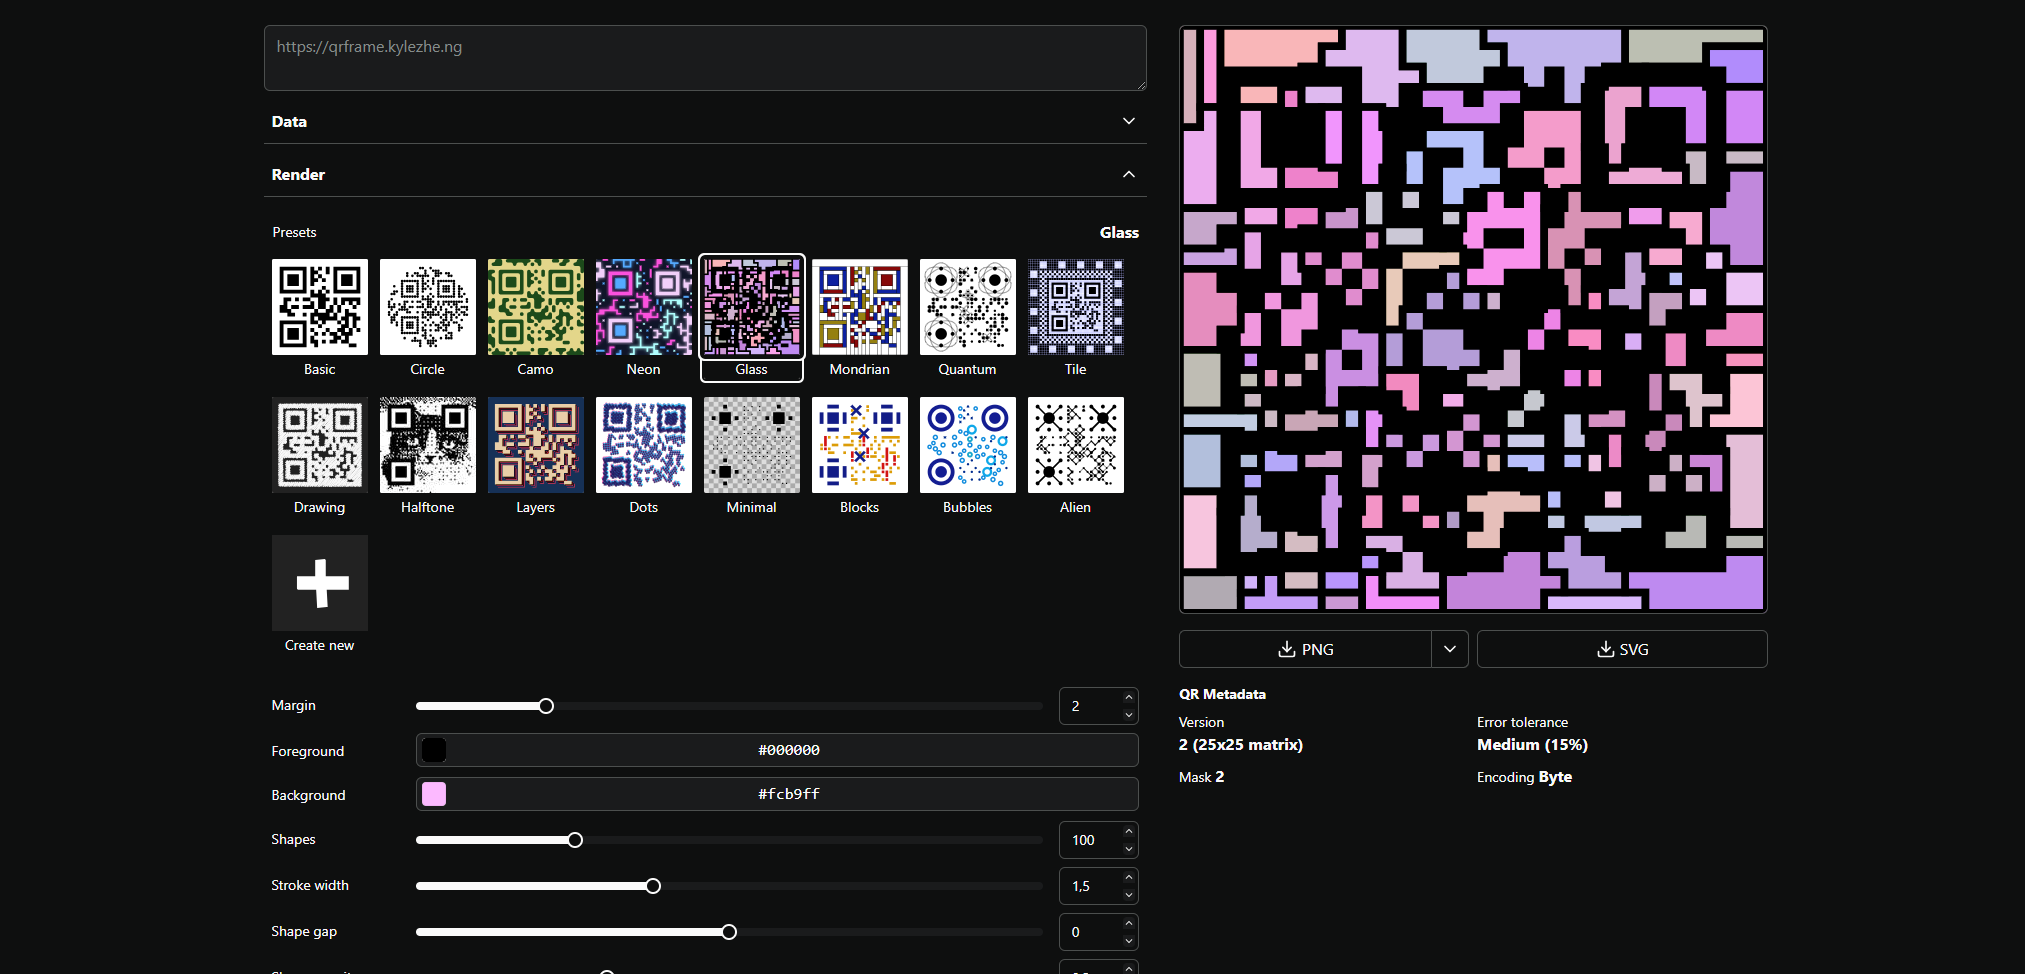Click the QR Metadata heading
The image size is (2025, 974).
point(1222,694)
